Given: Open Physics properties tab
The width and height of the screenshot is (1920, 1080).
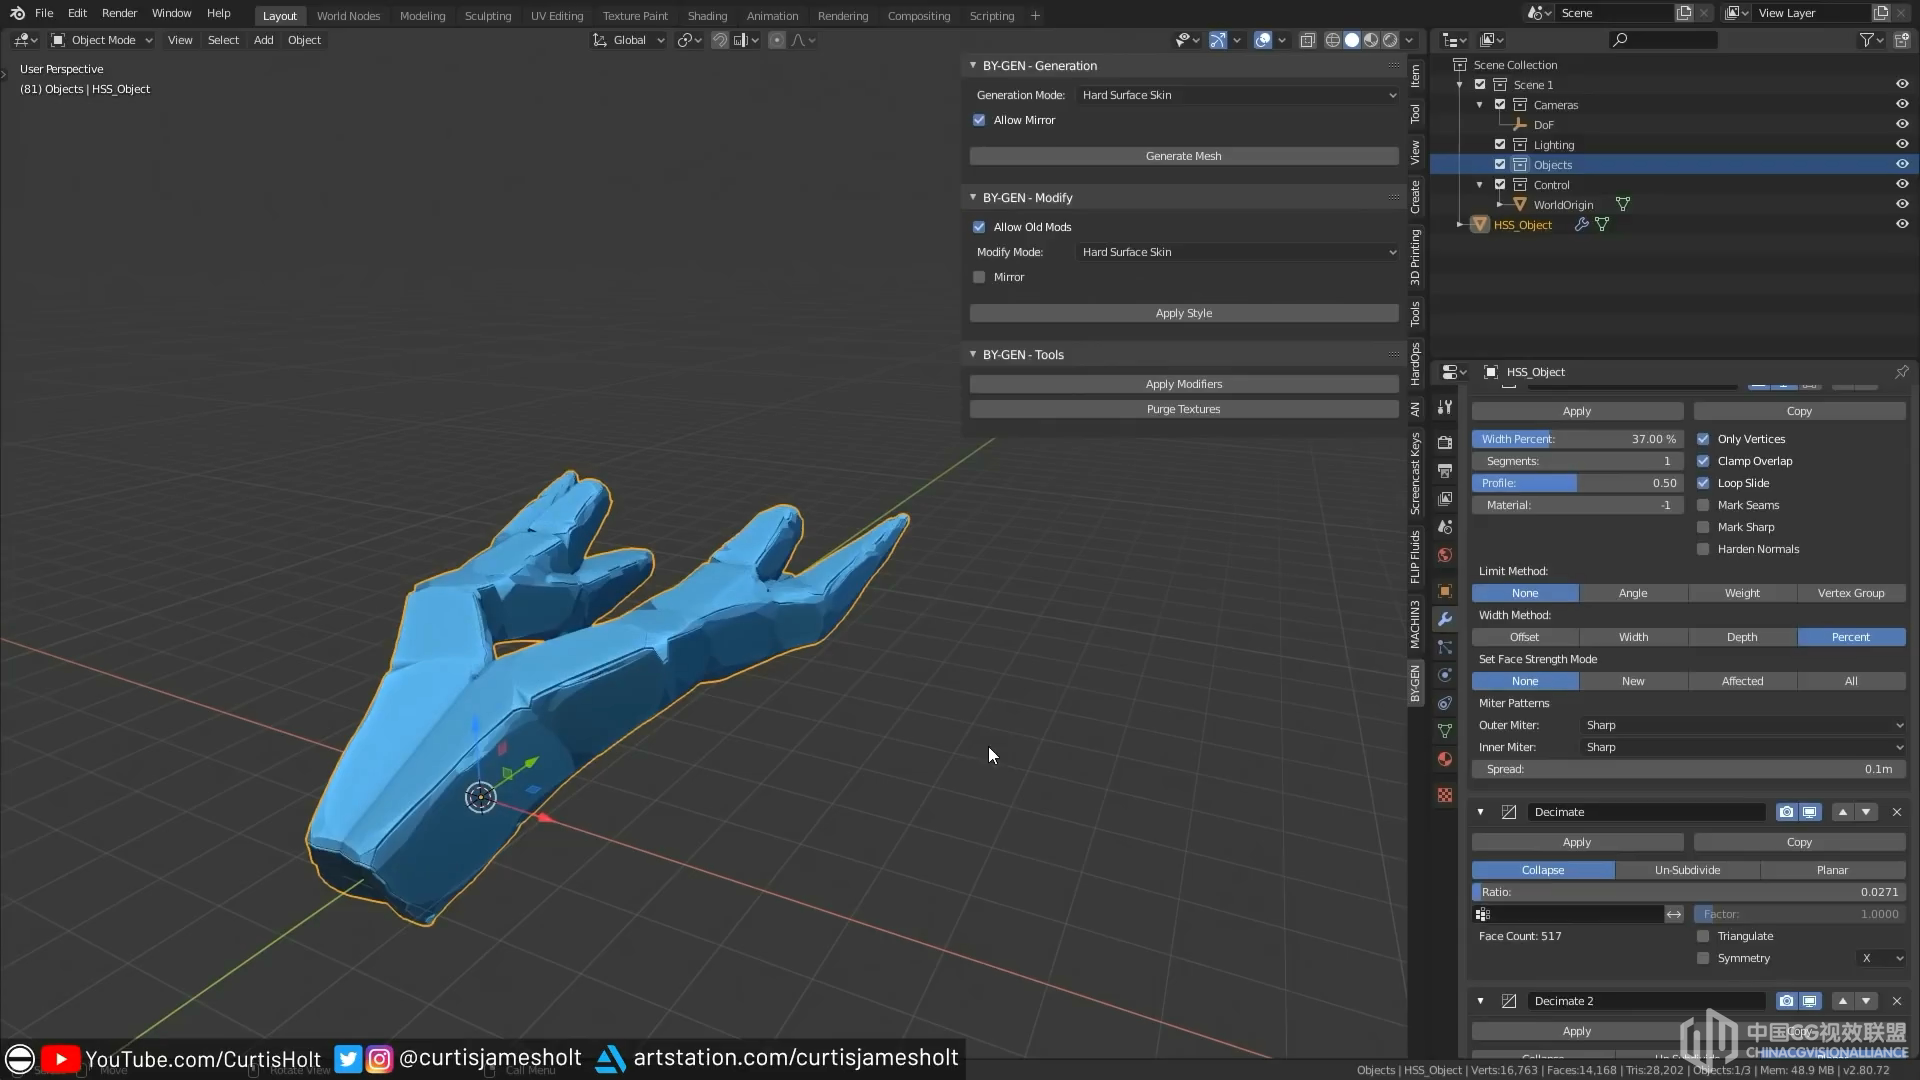Looking at the screenshot, I should (x=1445, y=675).
